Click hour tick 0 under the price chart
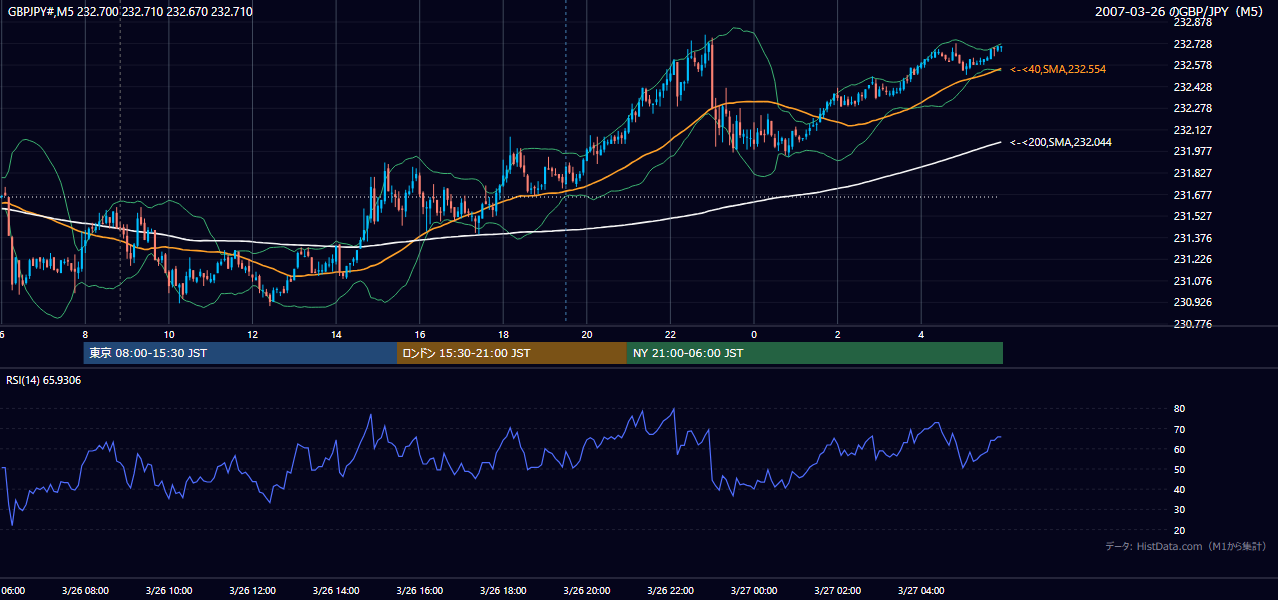The width and height of the screenshot is (1278, 600). click(754, 334)
